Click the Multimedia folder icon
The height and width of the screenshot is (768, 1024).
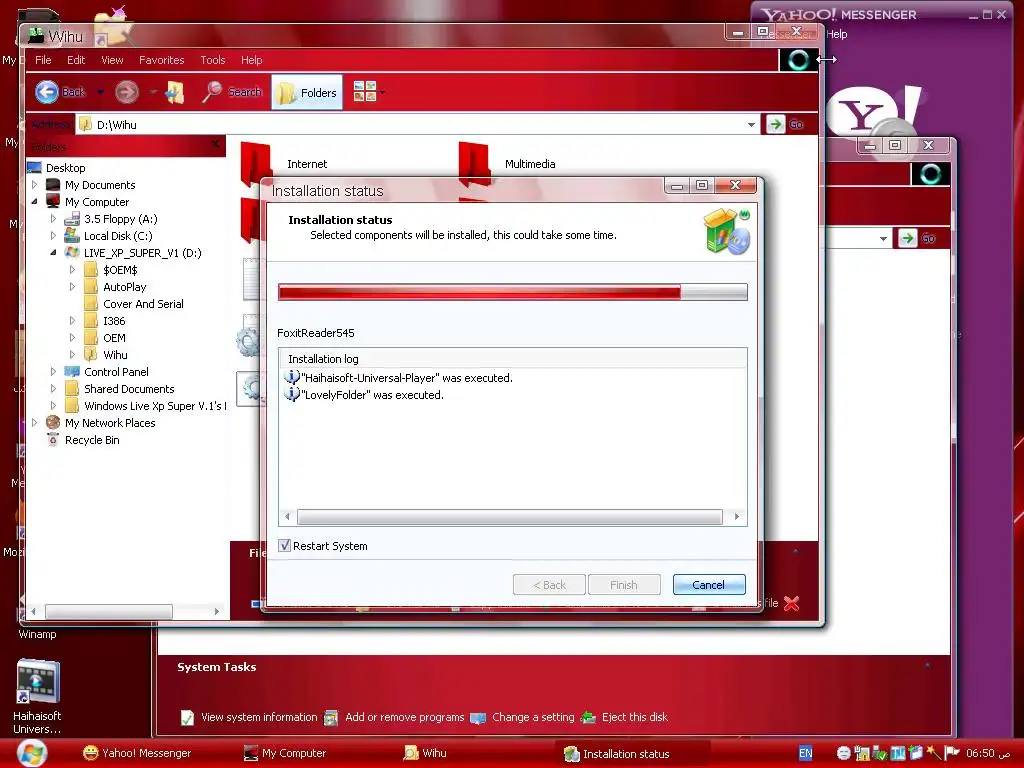click(x=474, y=163)
